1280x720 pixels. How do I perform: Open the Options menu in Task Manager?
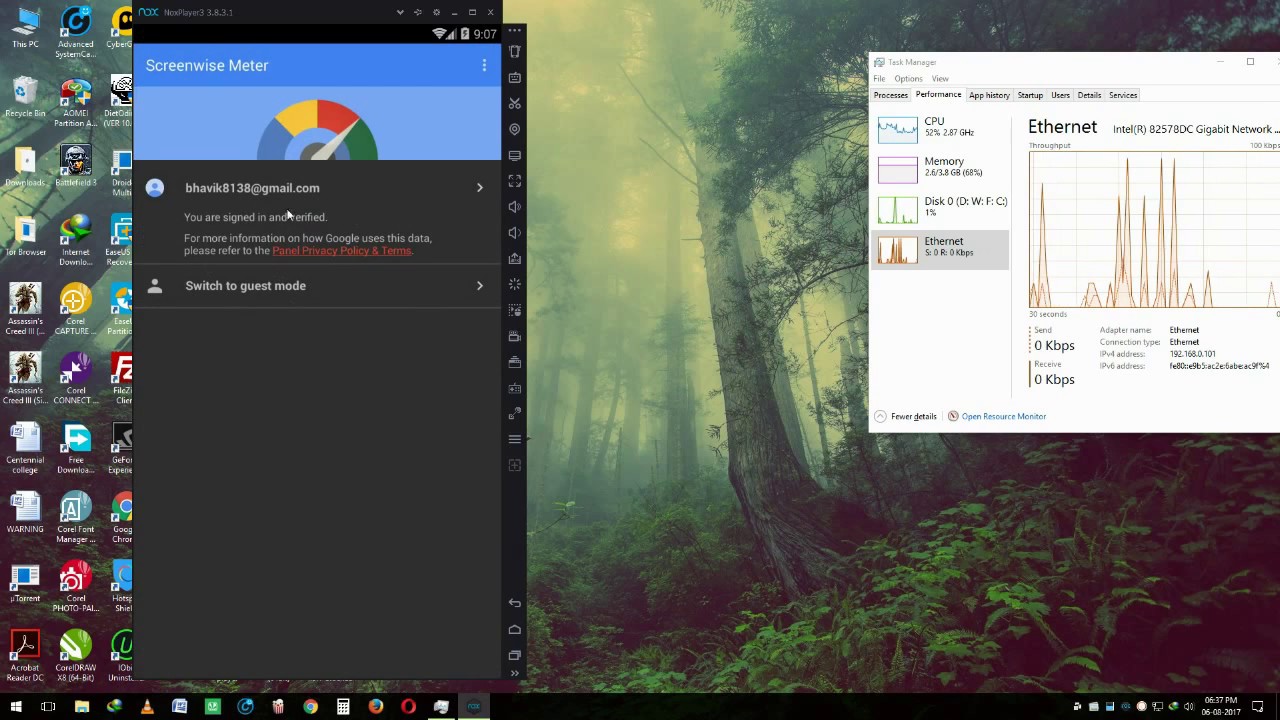pyautogui.click(x=908, y=79)
